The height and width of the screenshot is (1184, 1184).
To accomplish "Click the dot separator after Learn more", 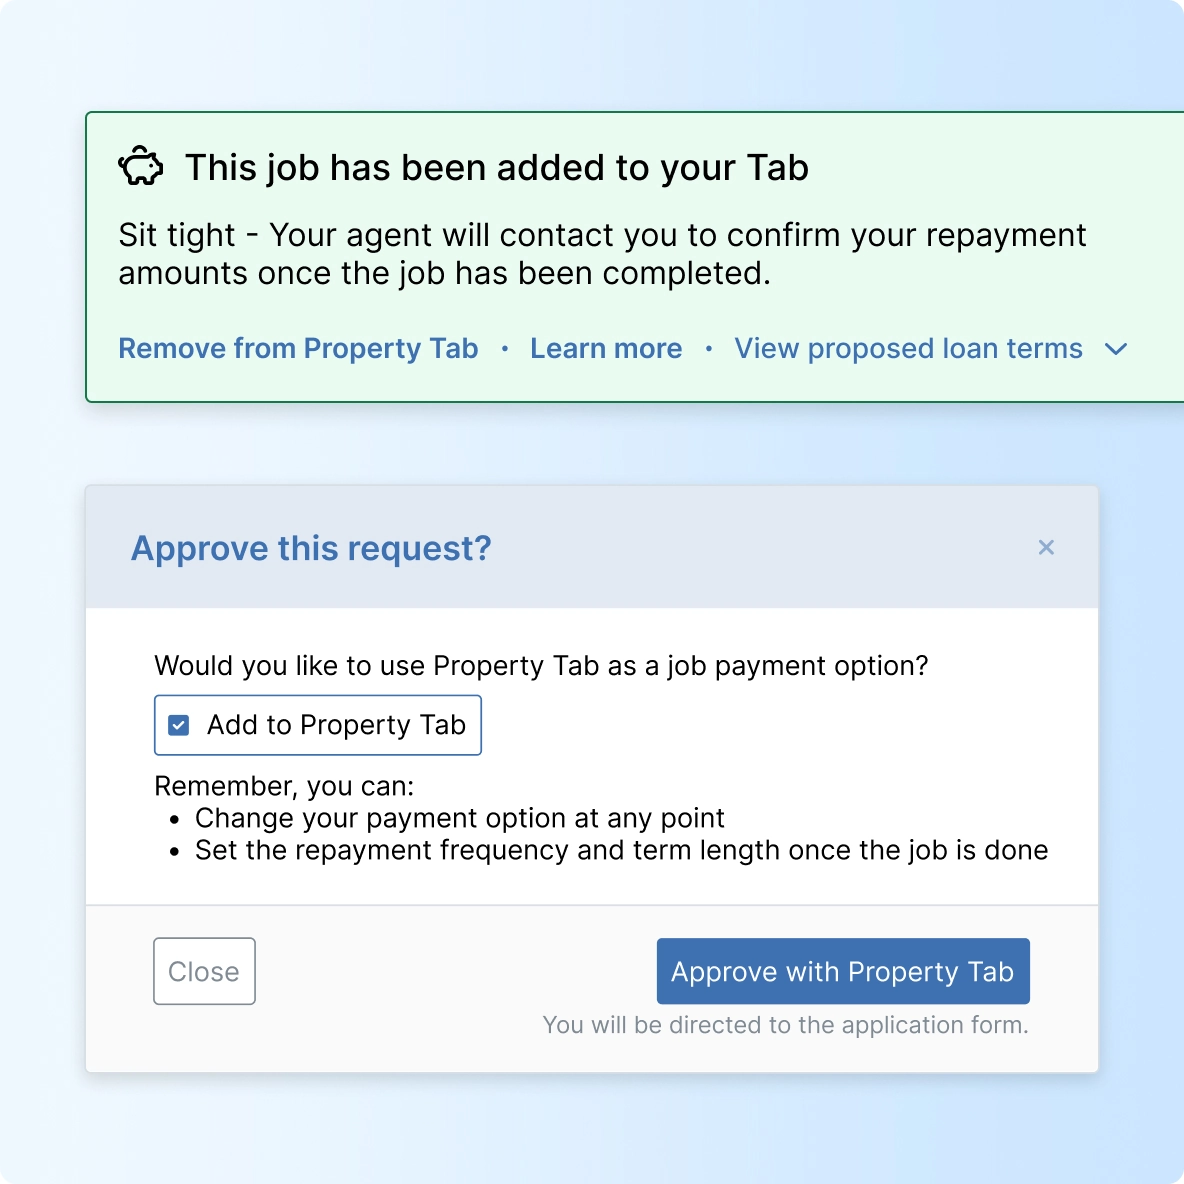I will [x=709, y=349].
